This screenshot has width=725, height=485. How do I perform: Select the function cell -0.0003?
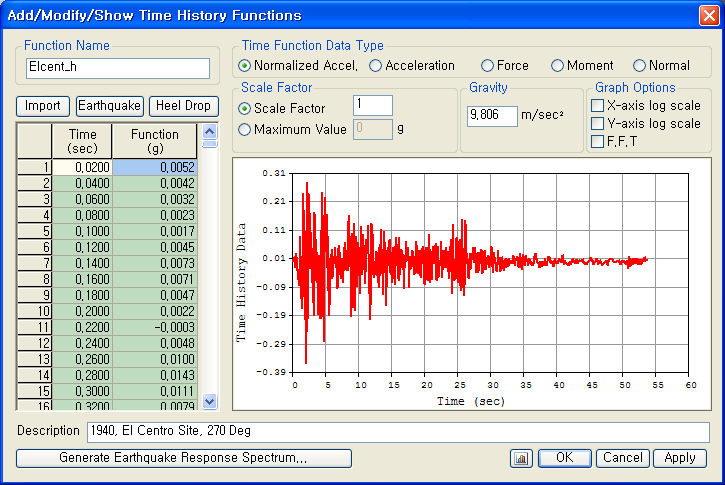(155, 327)
